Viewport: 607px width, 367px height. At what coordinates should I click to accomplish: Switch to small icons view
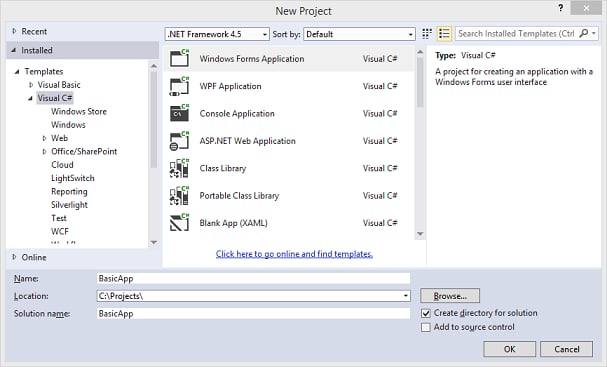427,34
